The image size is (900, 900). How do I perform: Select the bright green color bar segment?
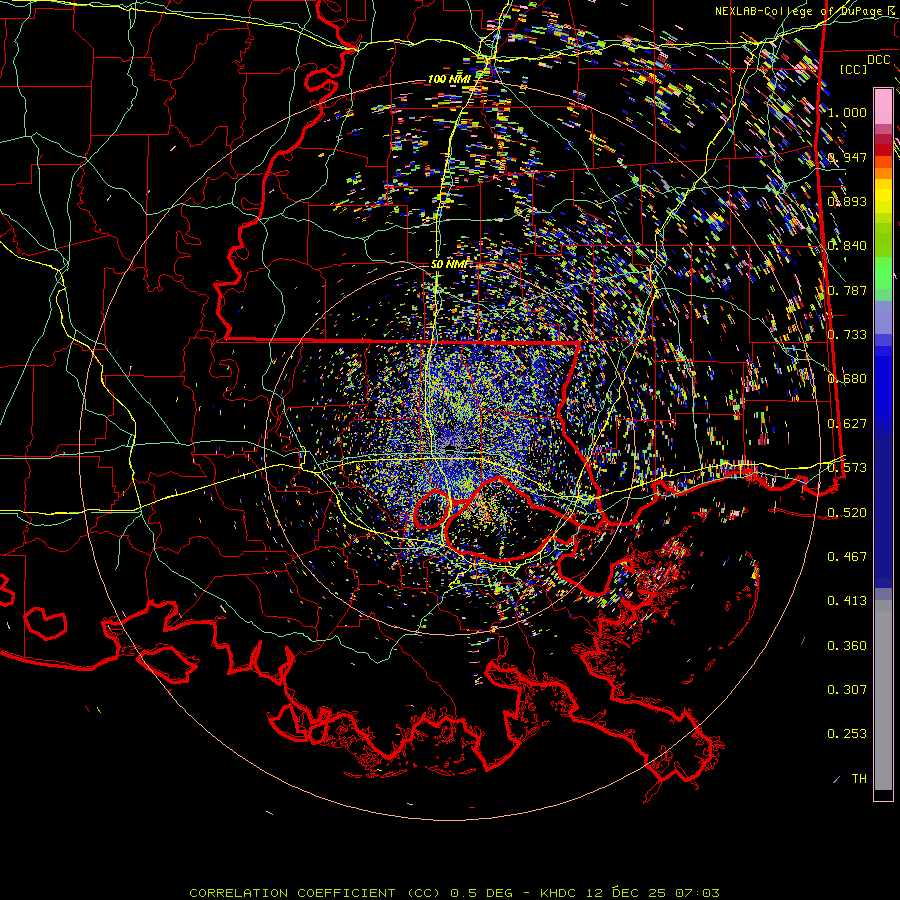click(883, 273)
